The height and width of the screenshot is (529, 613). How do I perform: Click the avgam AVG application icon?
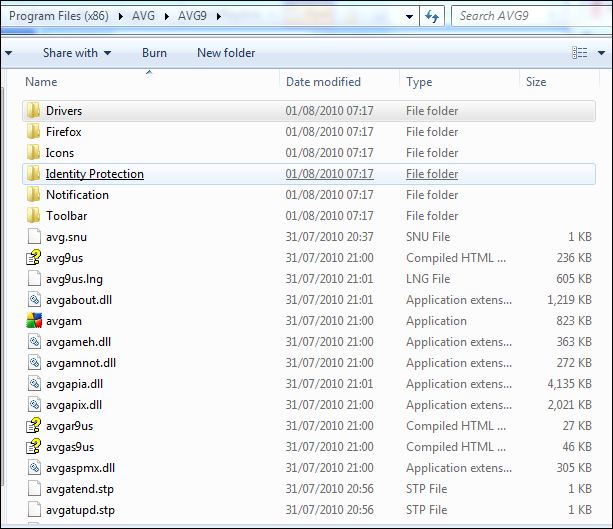pos(34,321)
